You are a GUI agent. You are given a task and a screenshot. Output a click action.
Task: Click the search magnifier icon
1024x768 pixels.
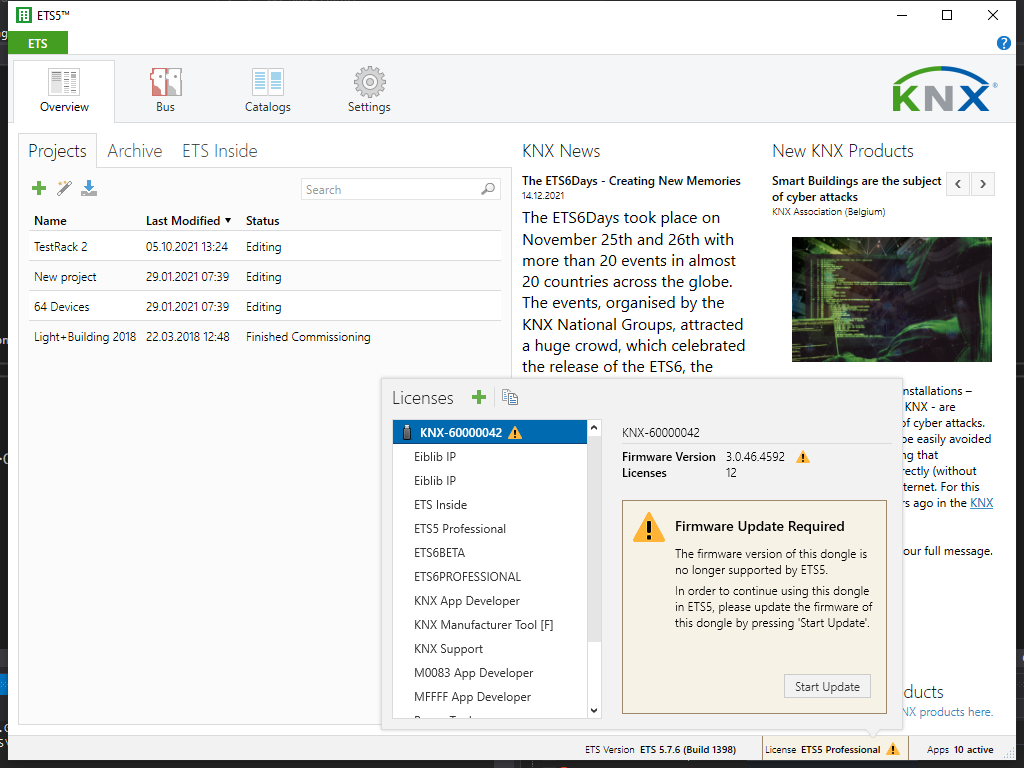pos(488,189)
